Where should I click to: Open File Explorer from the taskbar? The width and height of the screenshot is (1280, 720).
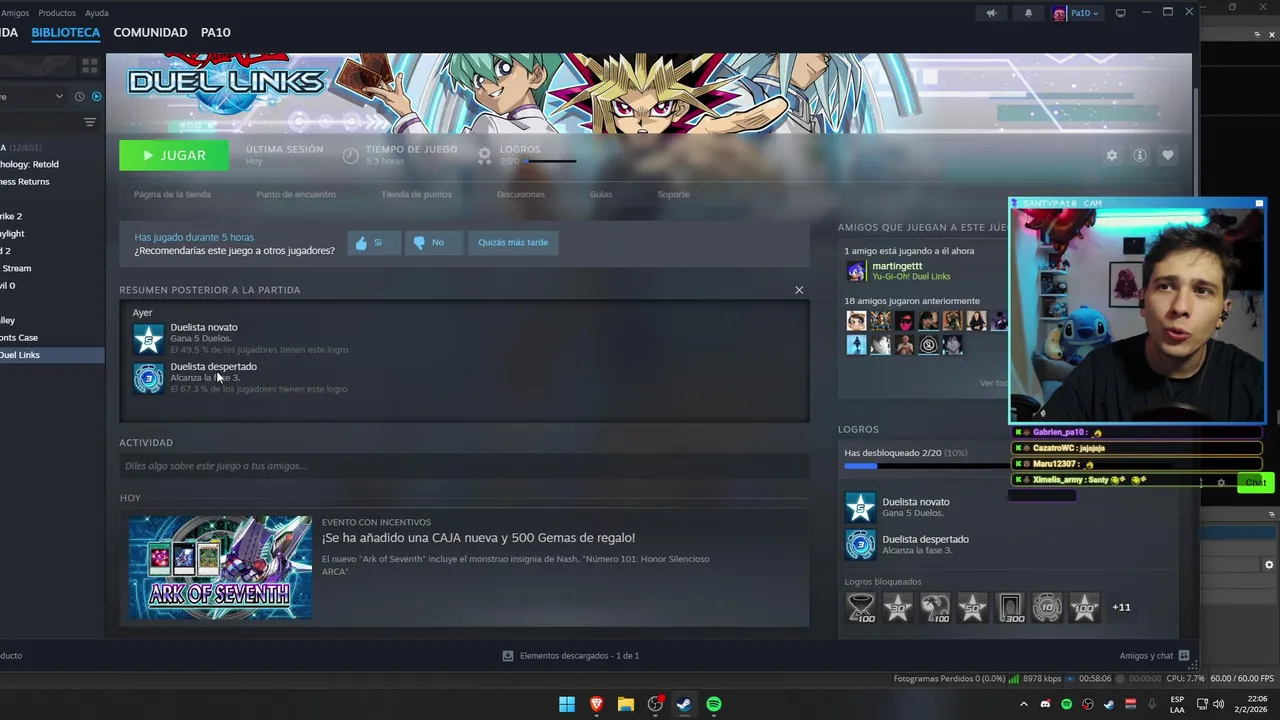point(626,704)
